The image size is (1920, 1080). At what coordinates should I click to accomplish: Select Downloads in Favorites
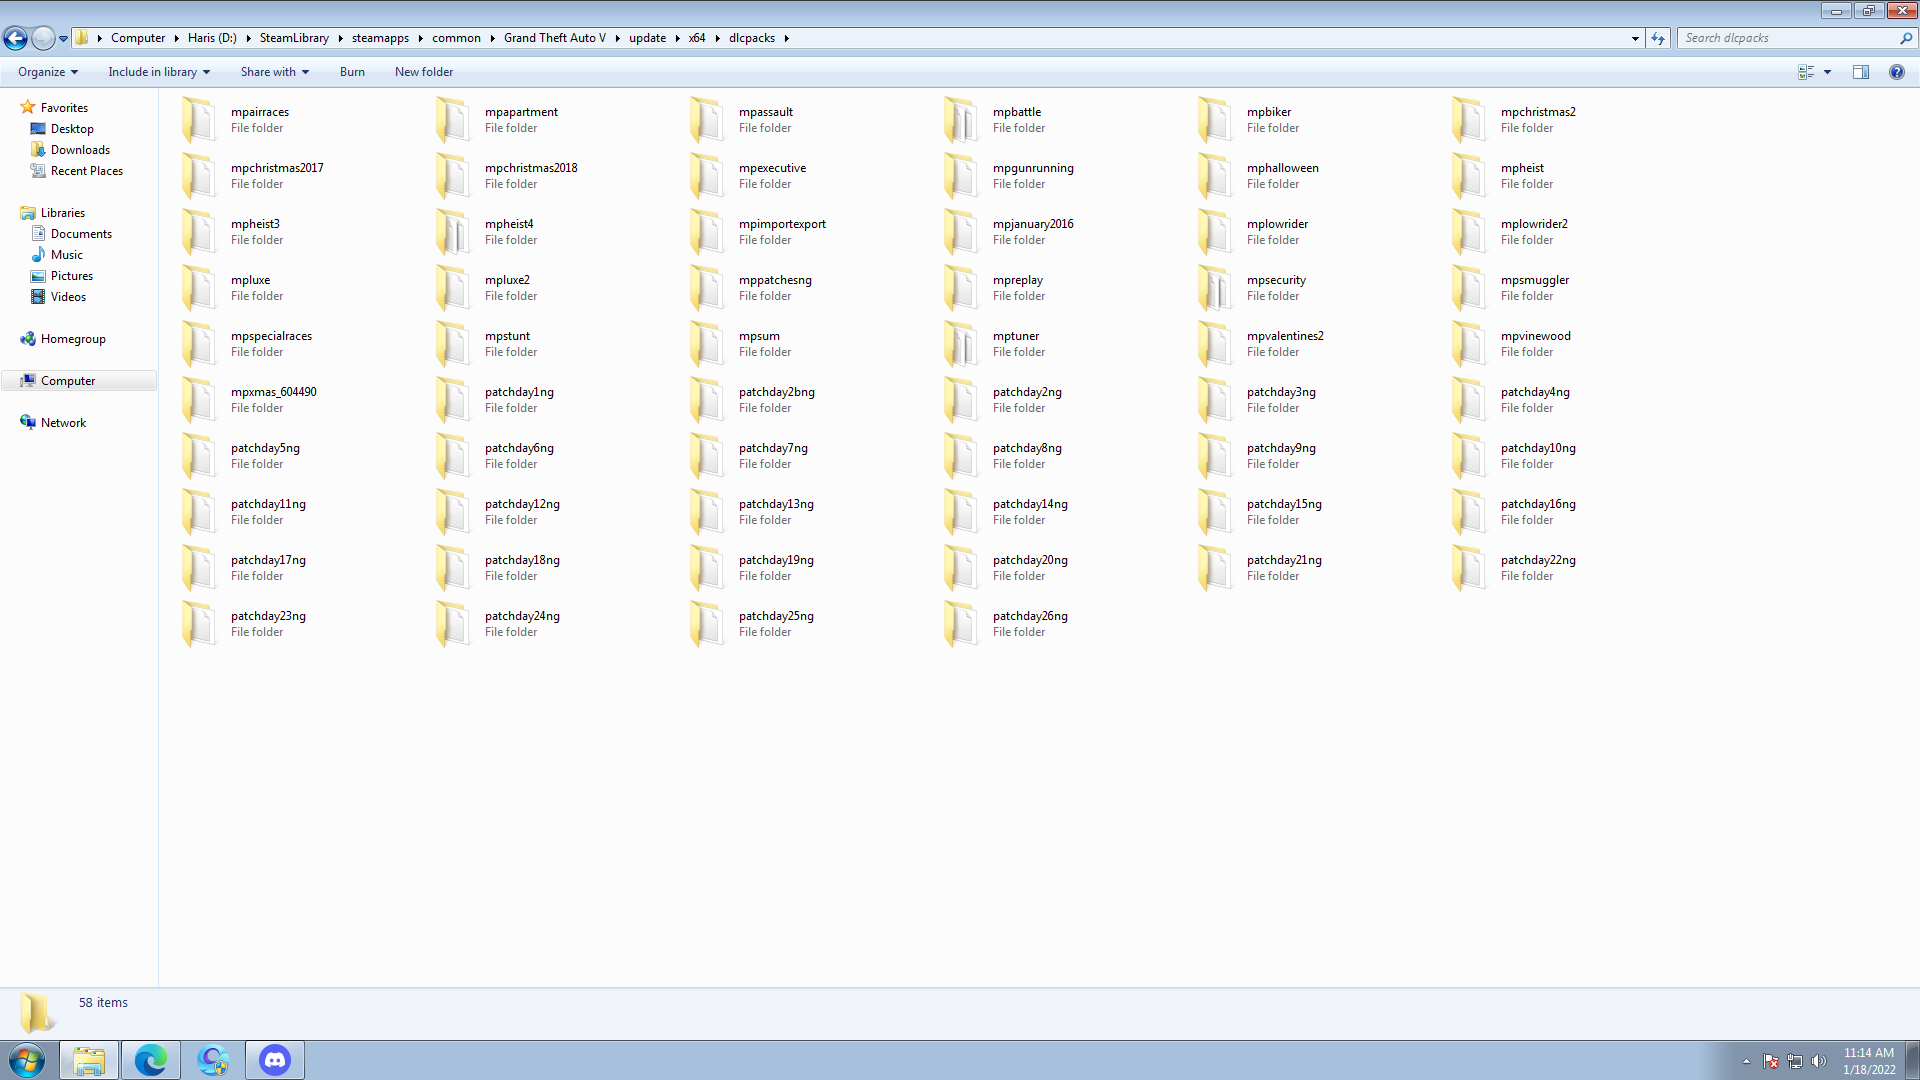pyautogui.click(x=80, y=150)
